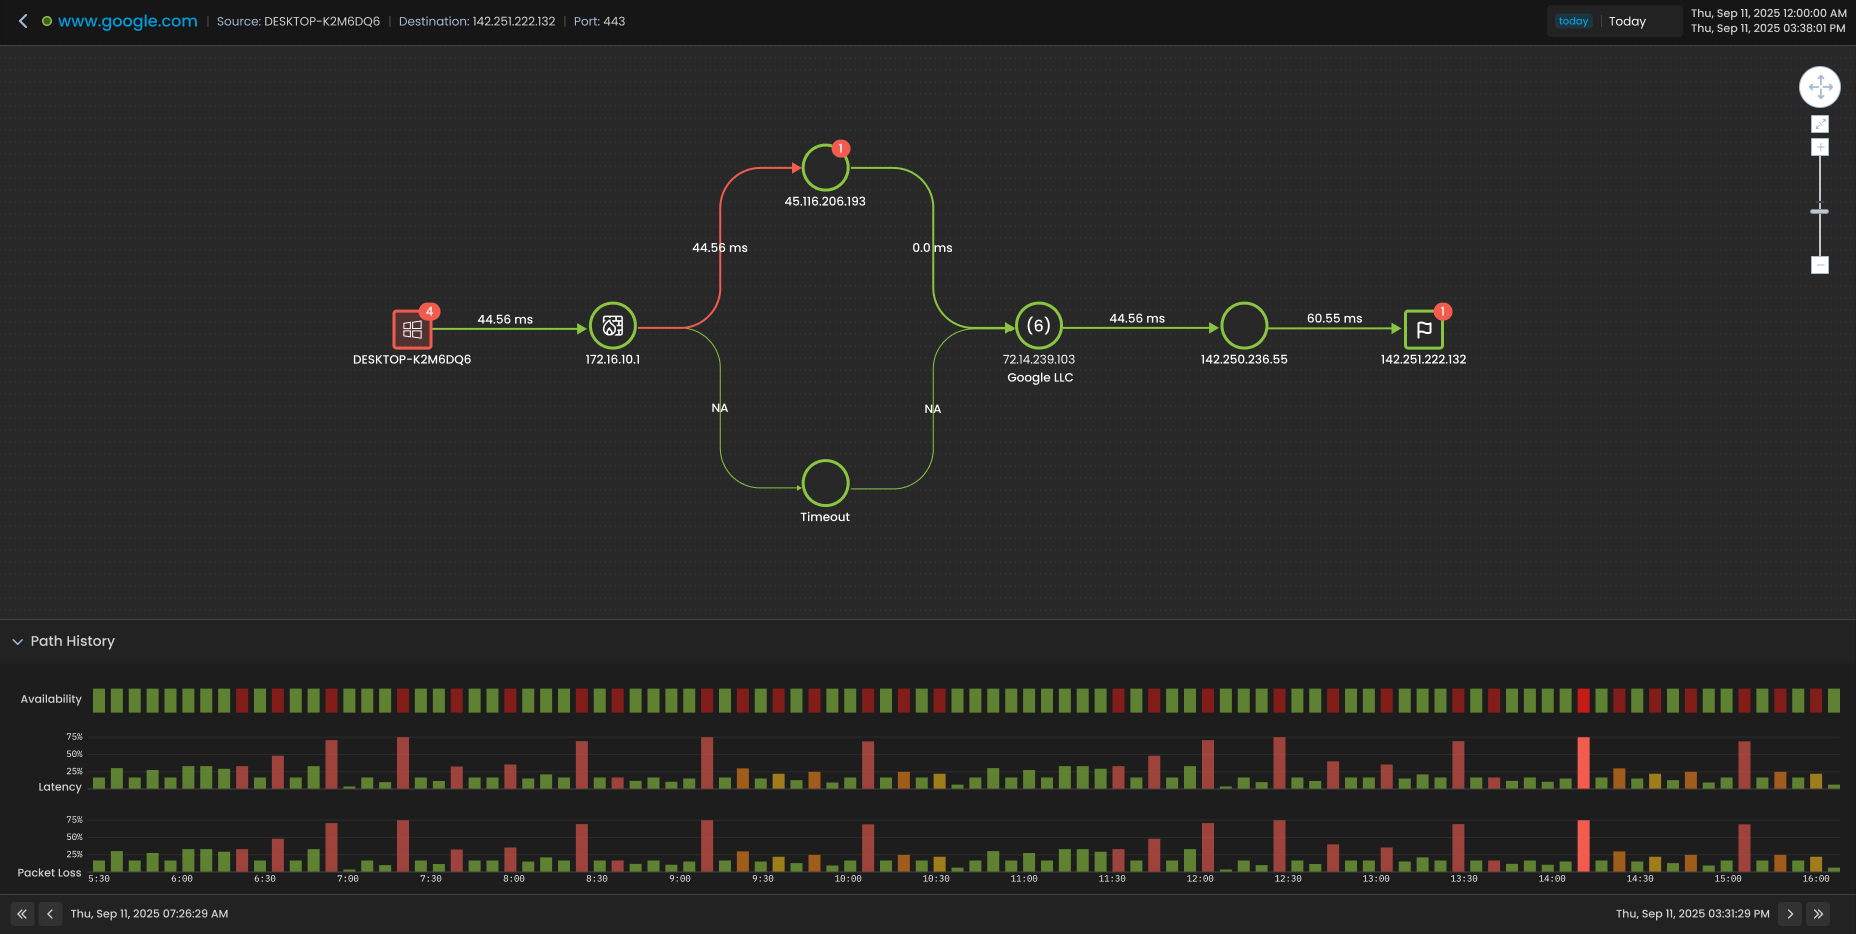Screen dimensions: 1856x934
Task: Select the DESKTOP-K2M6DQ6 source node
Action: (412, 329)
